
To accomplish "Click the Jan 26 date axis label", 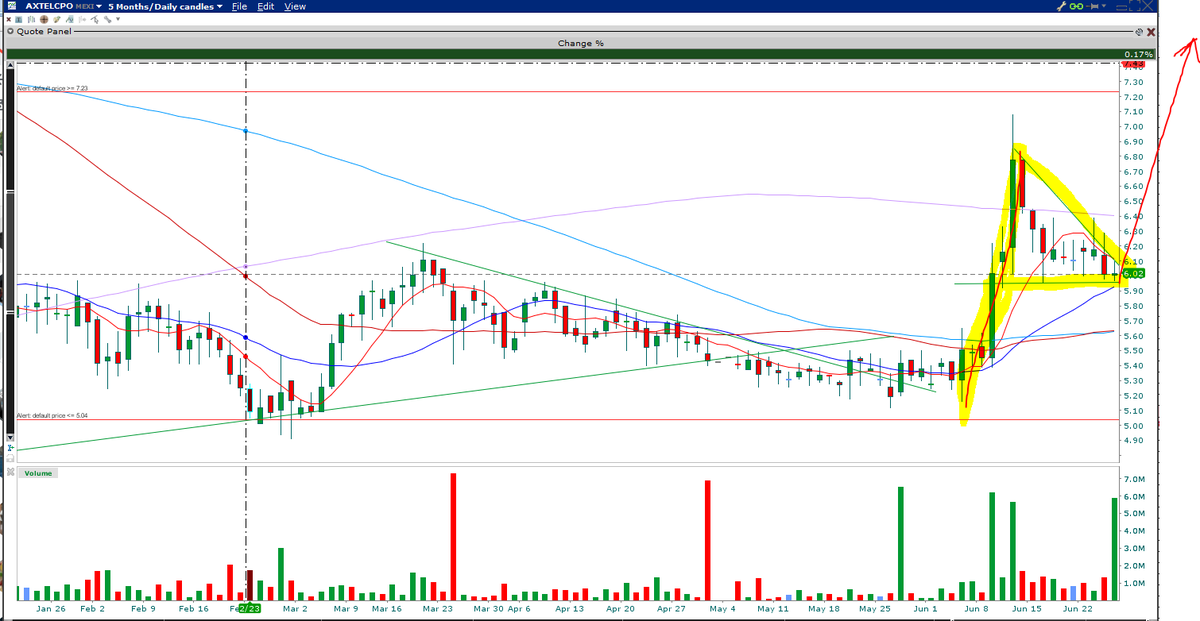I will [50, 608].
